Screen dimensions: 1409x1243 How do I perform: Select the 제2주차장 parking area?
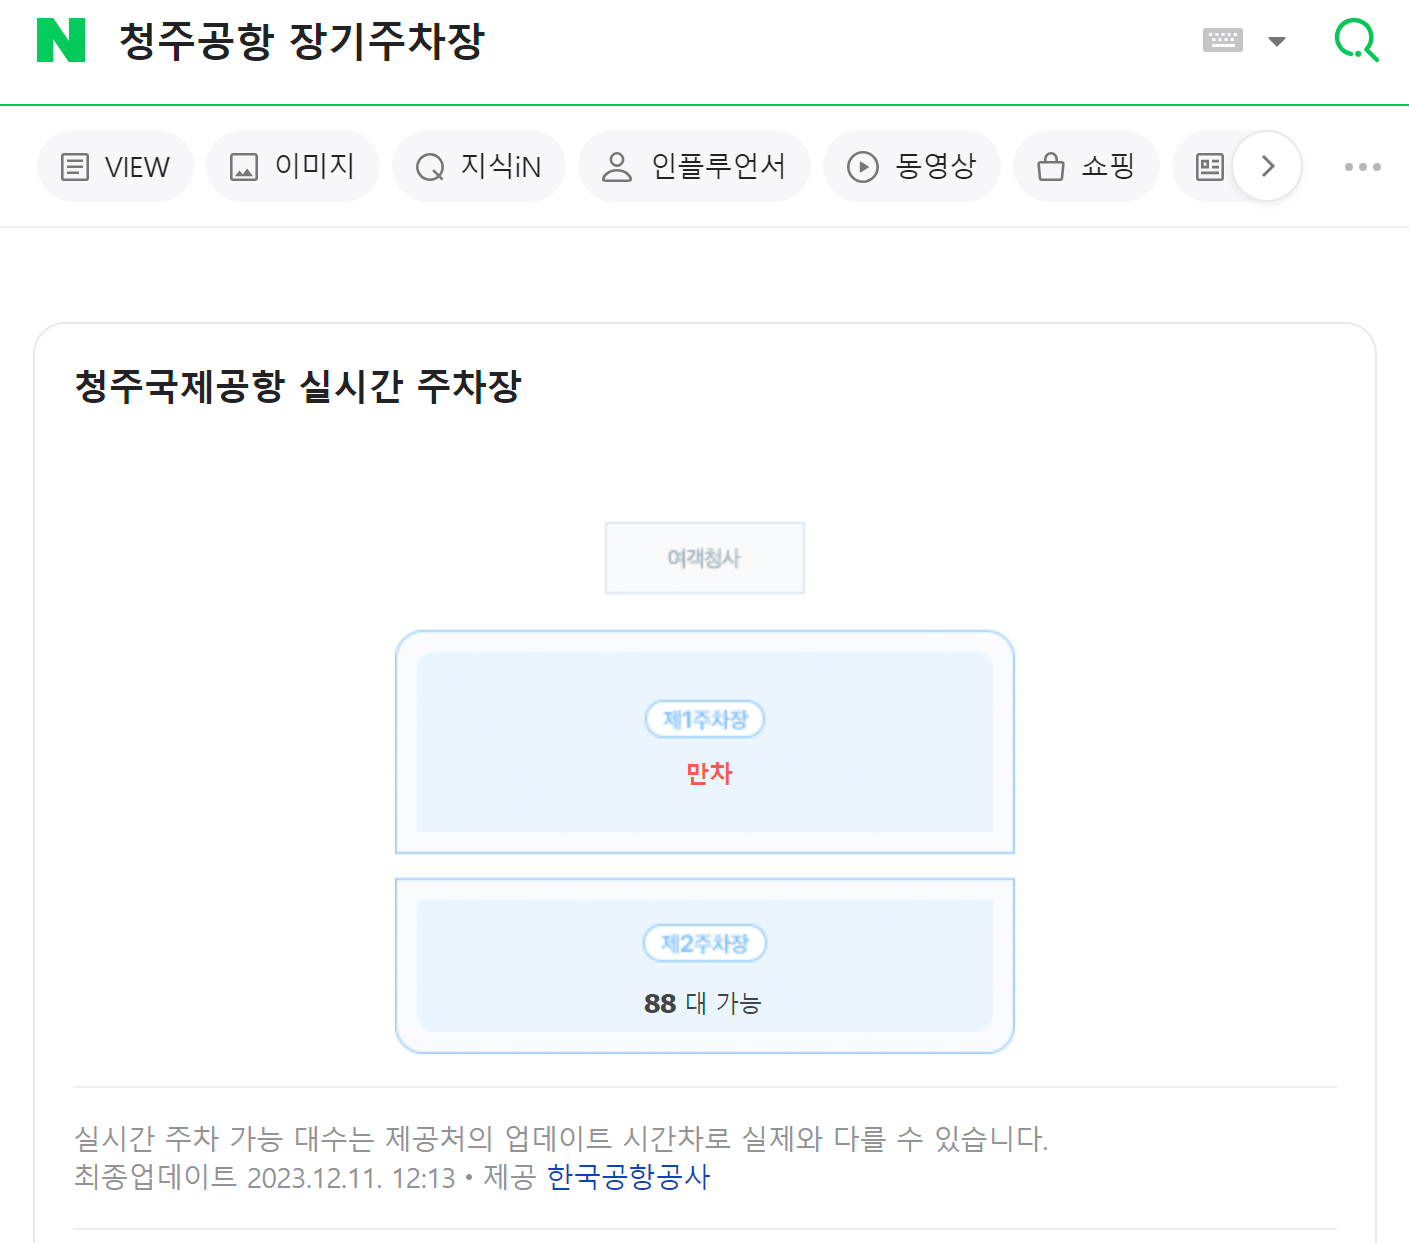tap(704, 943)
